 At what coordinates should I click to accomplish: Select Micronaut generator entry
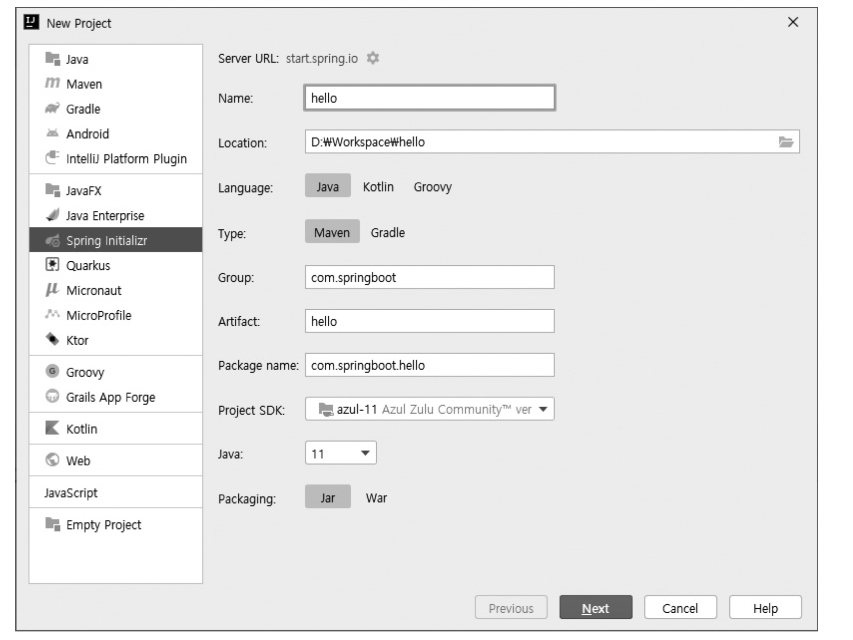coord(115,290)
